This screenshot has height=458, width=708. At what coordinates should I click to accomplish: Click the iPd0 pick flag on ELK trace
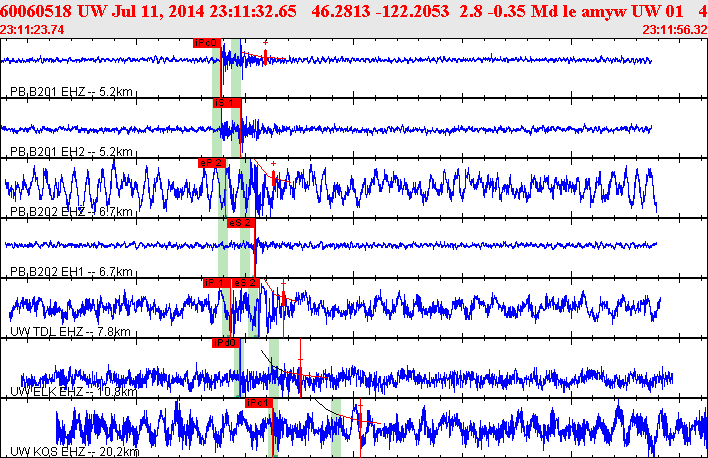[226, 343]
